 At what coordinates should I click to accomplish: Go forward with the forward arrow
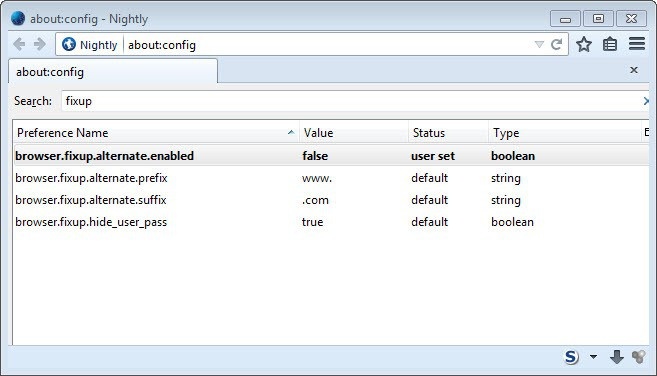(x=40, y=44)
